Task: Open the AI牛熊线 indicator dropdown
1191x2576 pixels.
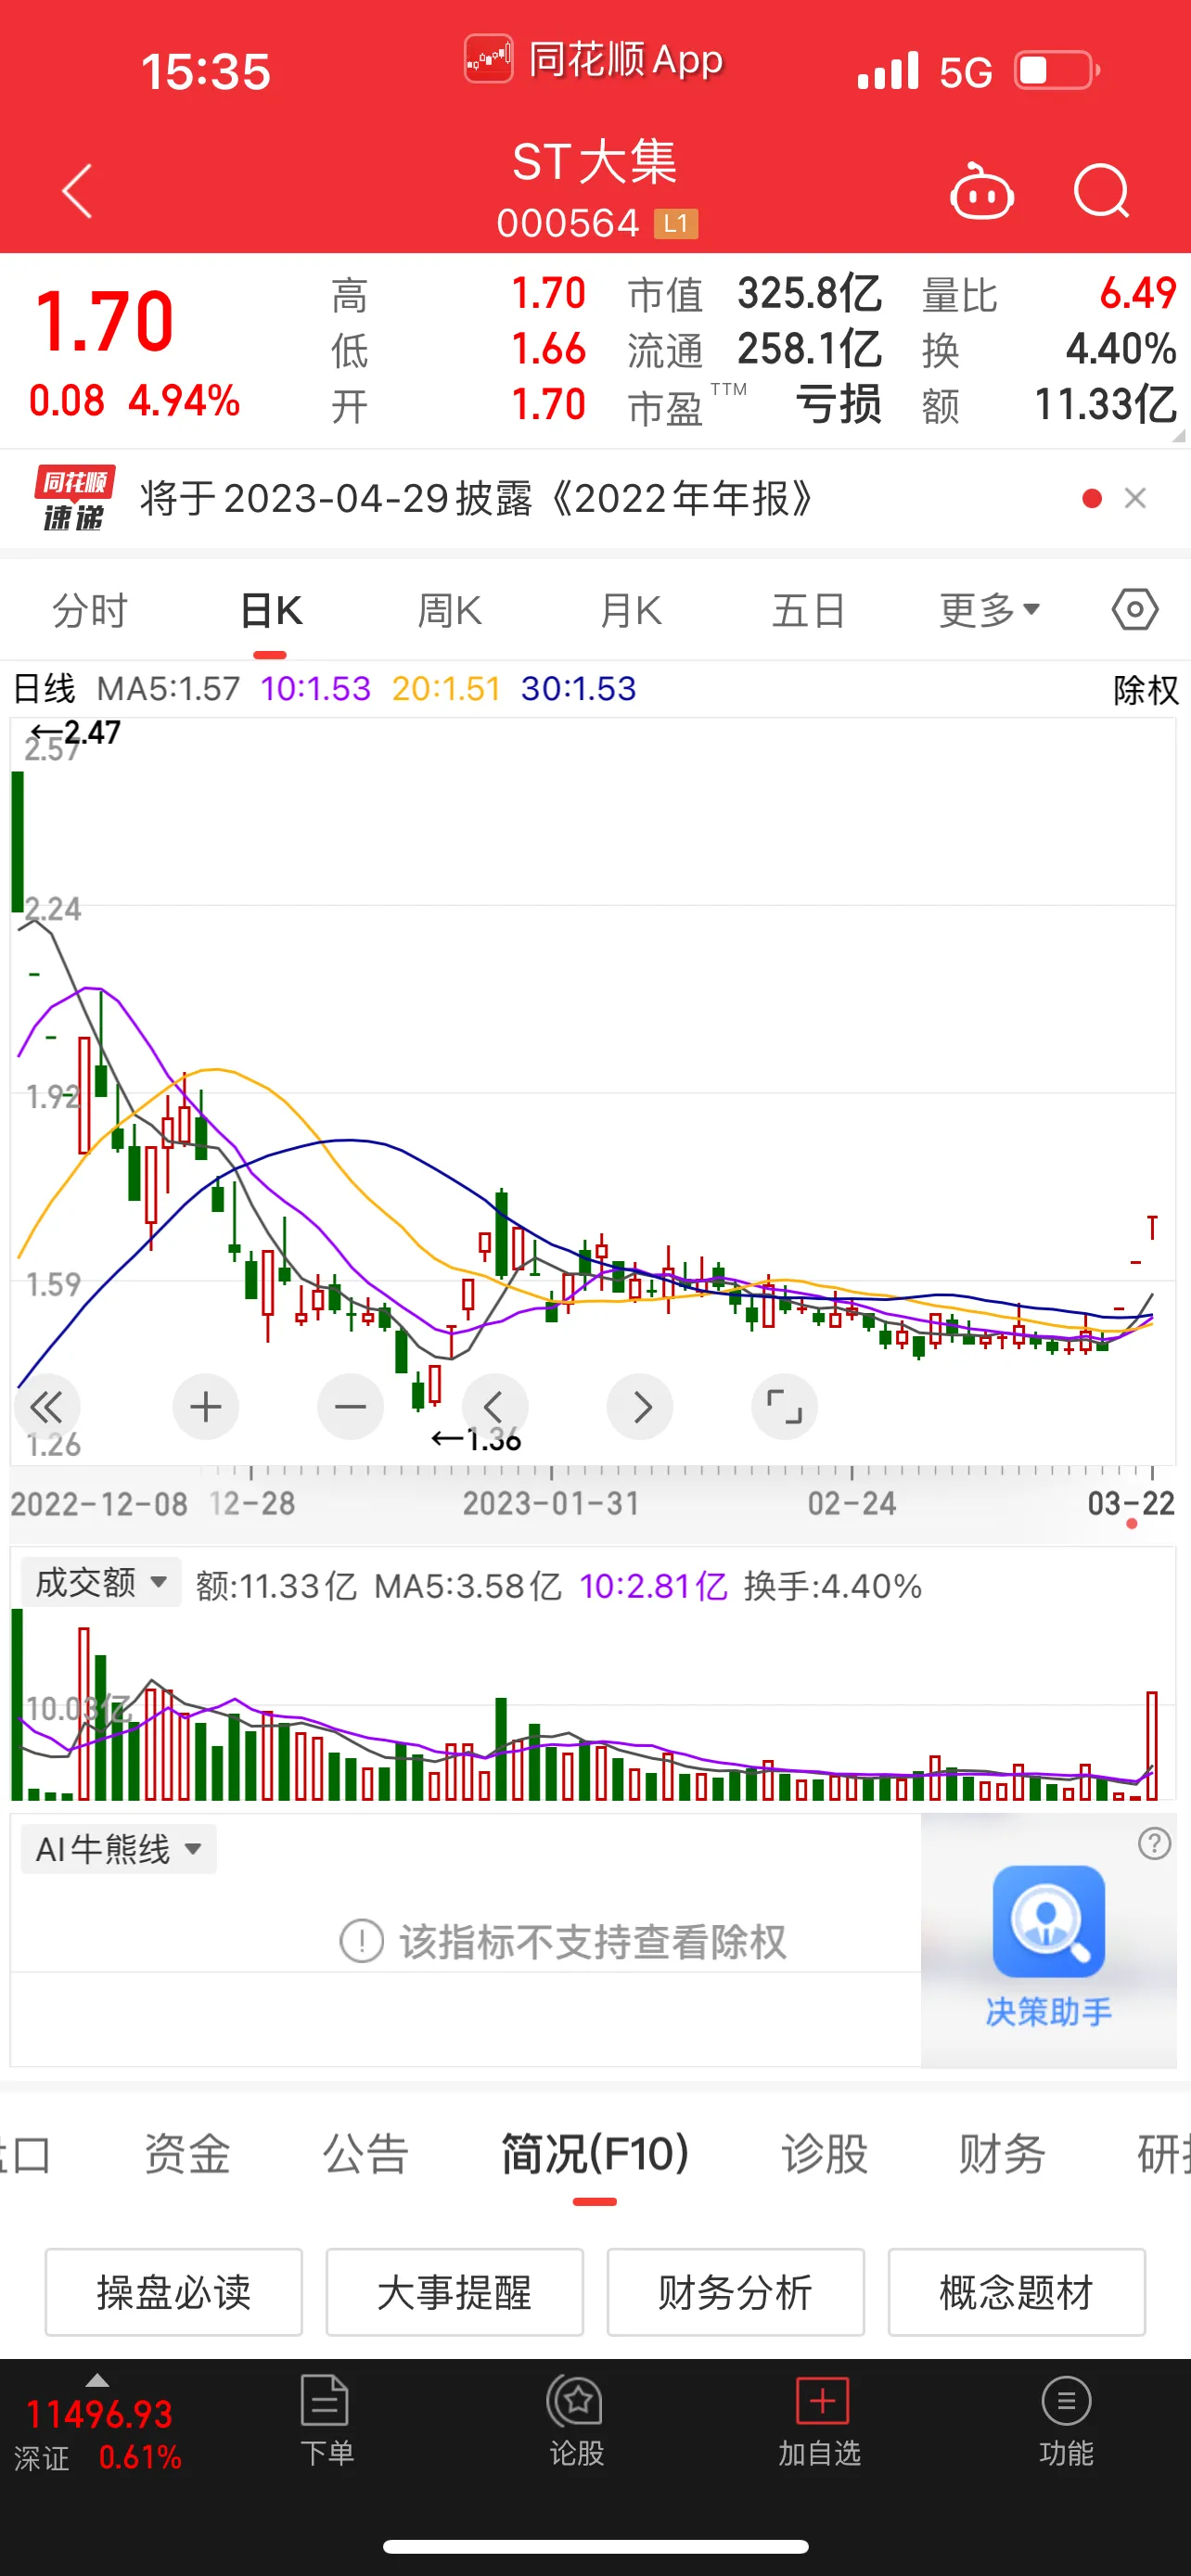Action: [119, 1848]
